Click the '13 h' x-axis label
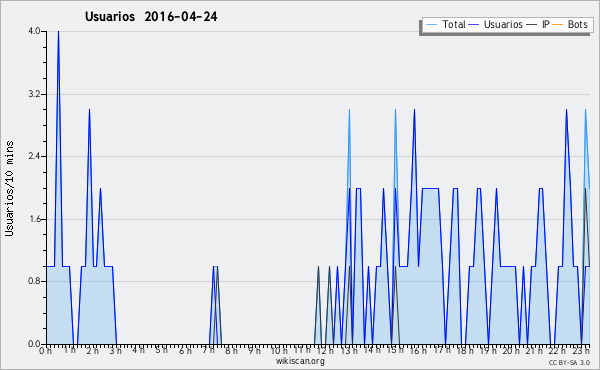The height and width of the screenshot is (370, 600). (x=349, y=350)
